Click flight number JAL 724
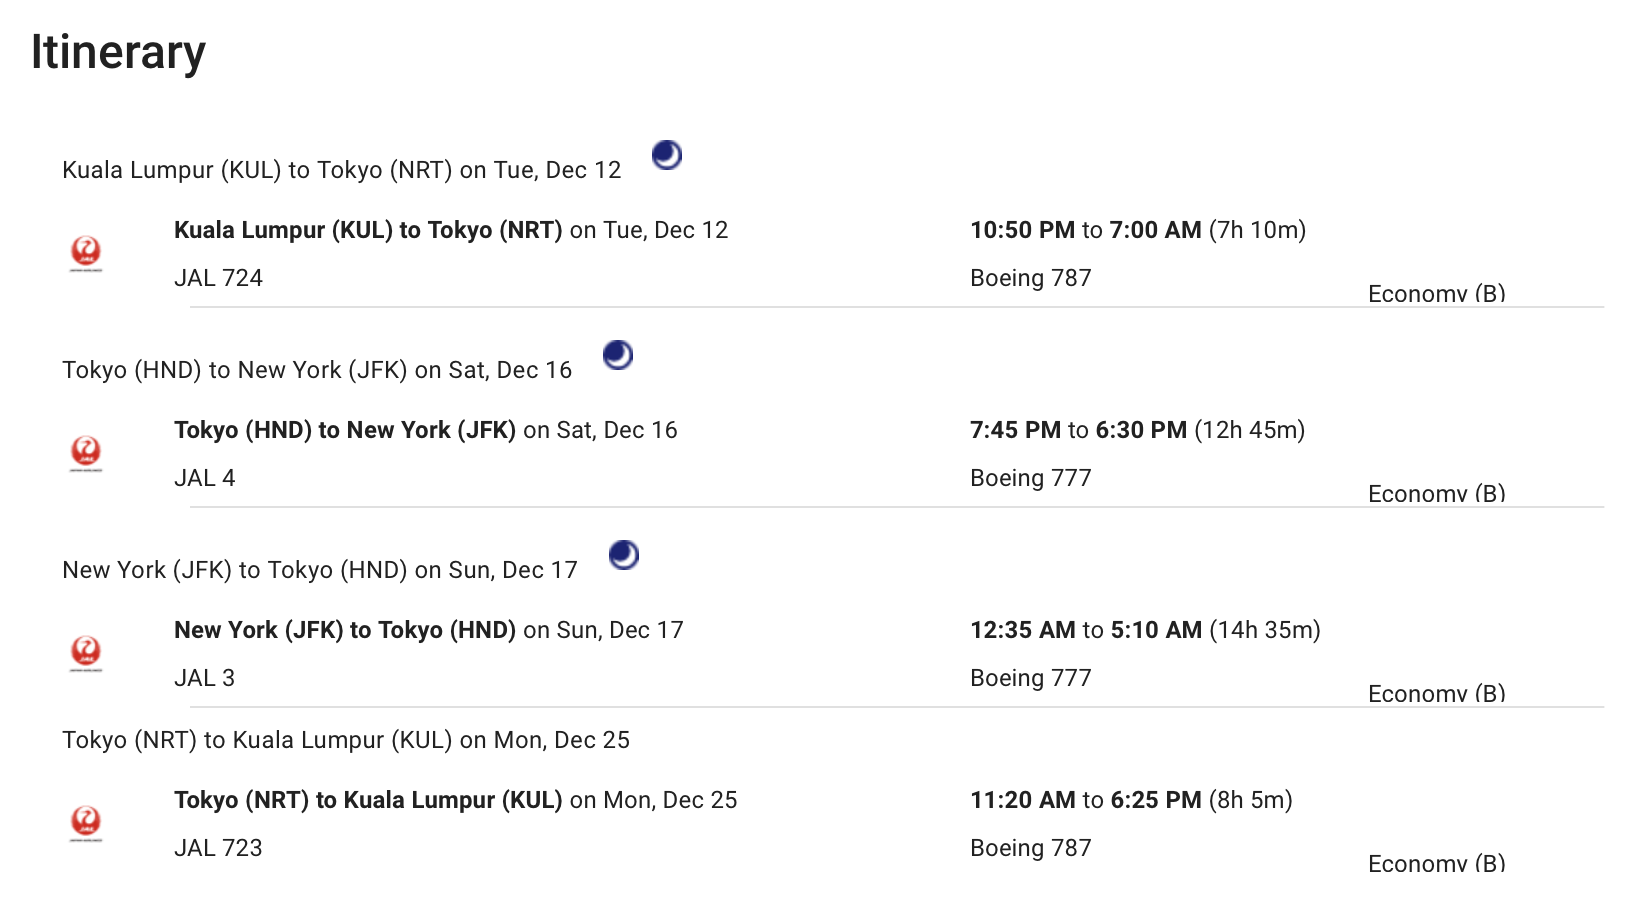Image resolution: width=1638 pixels, height=918 pixels. [218, 278]
